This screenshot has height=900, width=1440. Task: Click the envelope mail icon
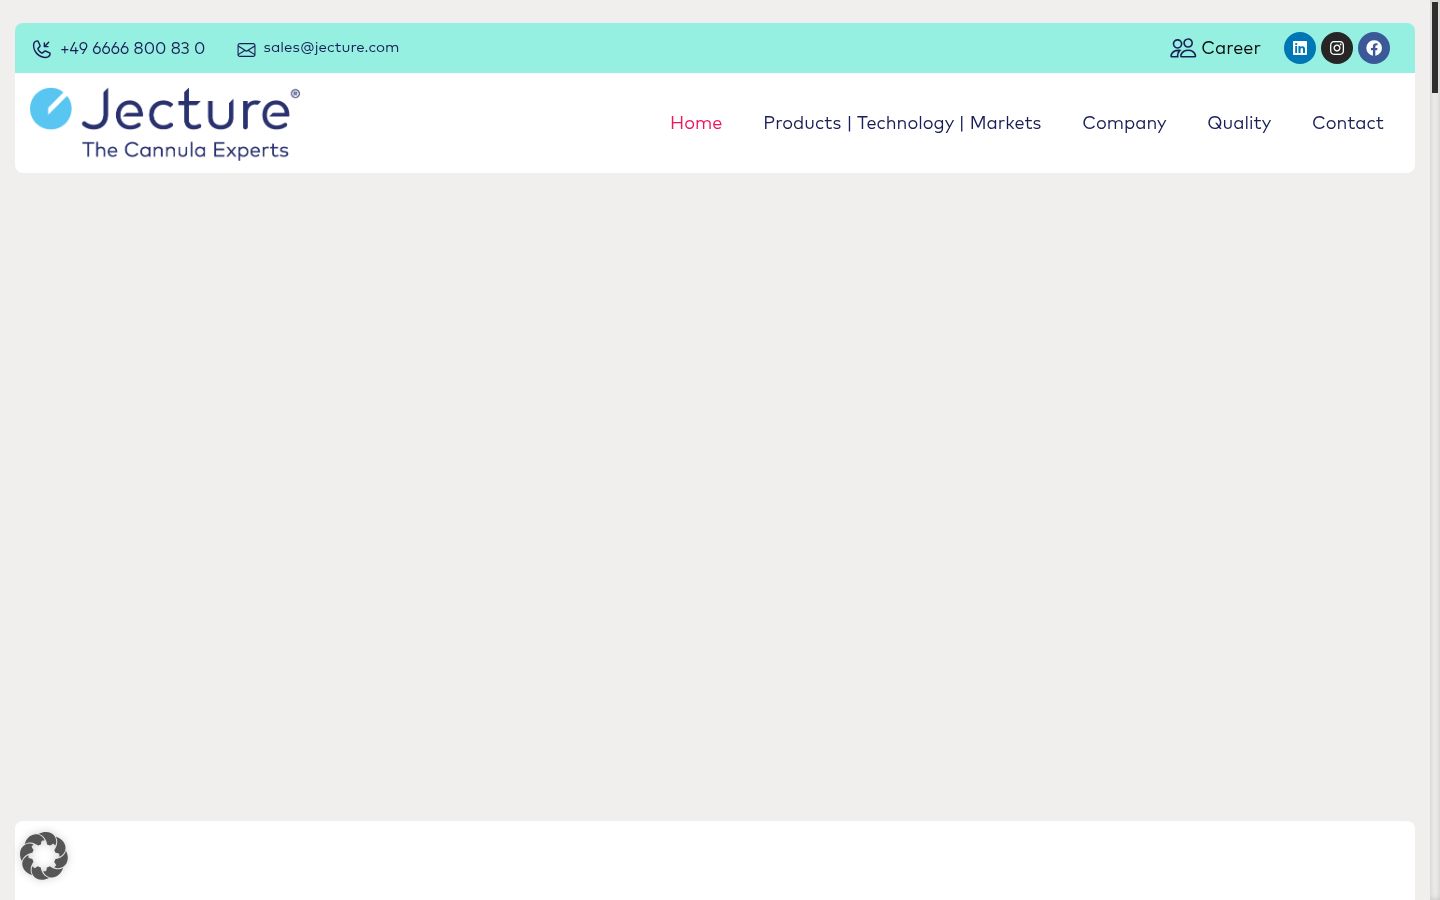246,50
